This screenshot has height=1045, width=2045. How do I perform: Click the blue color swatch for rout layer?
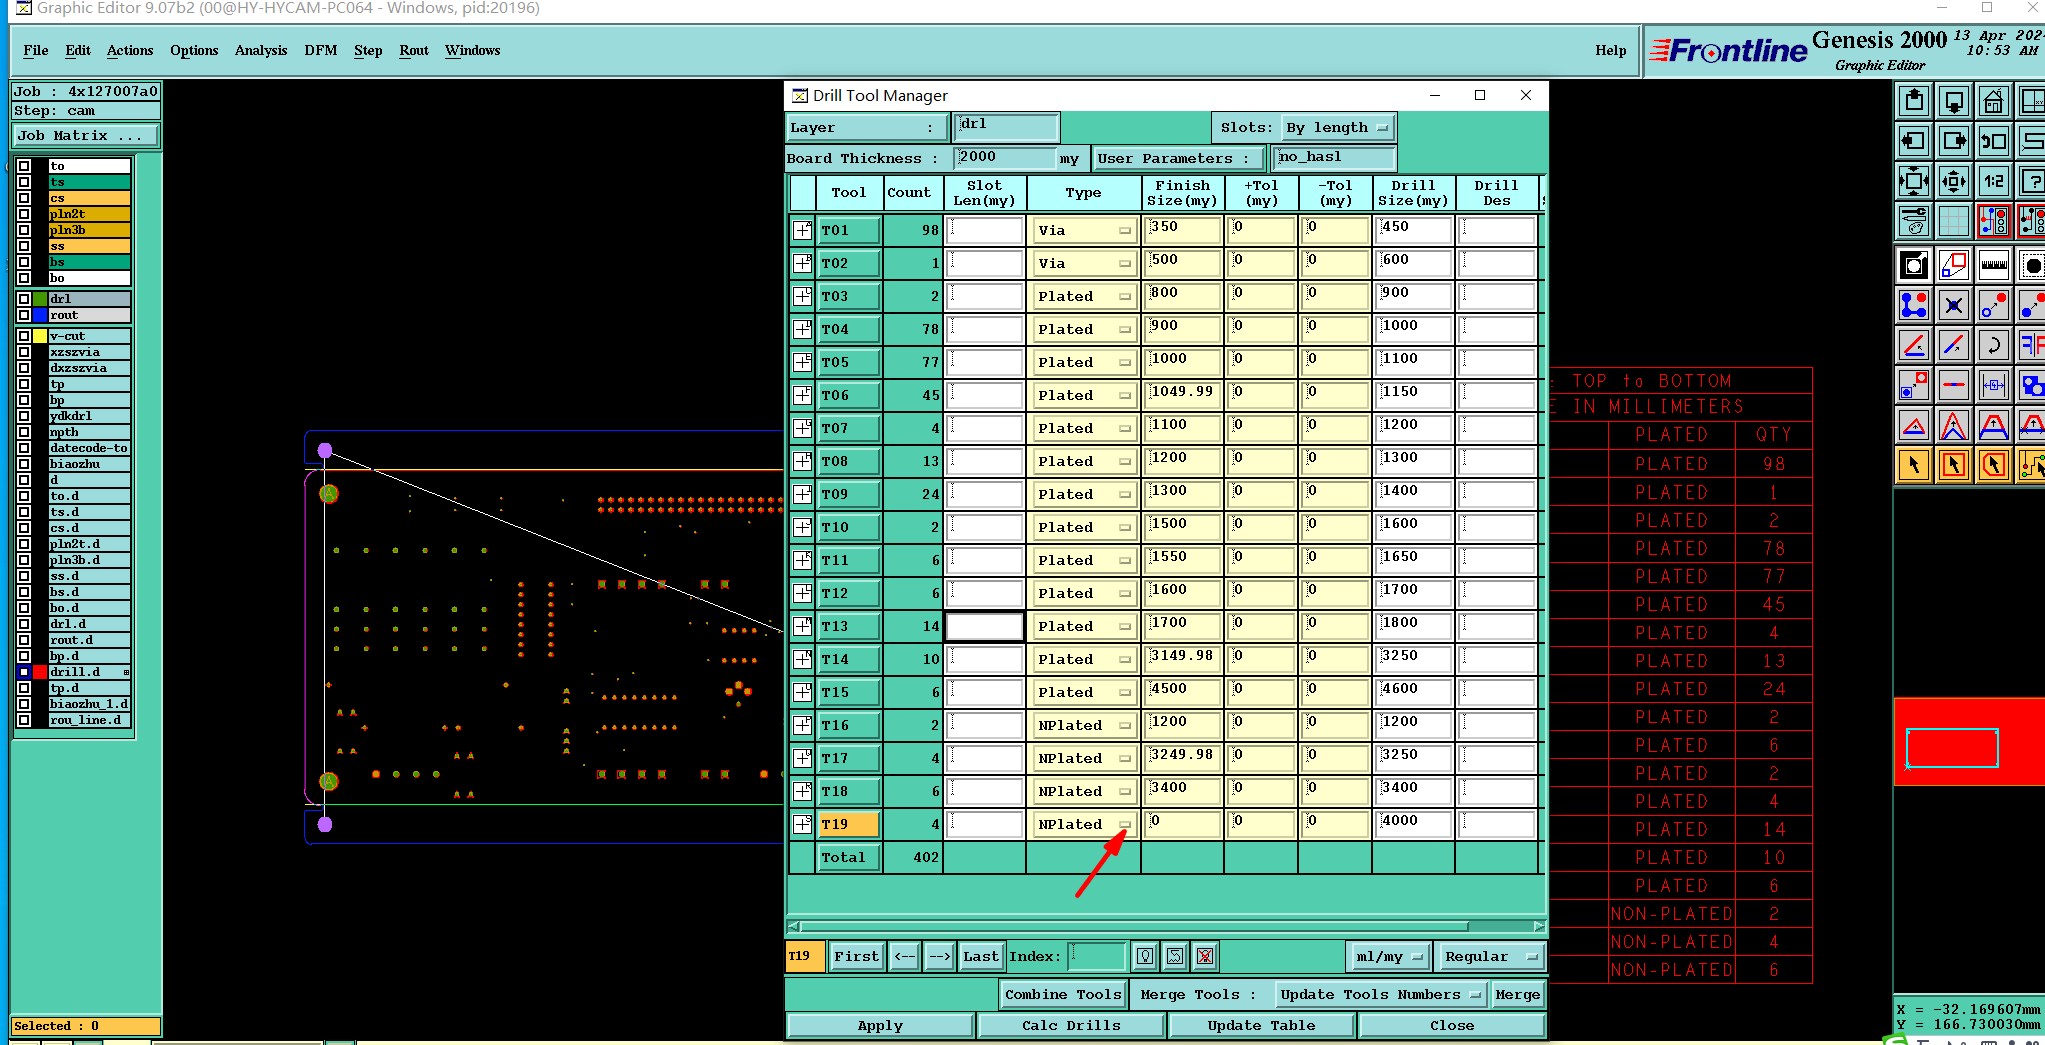(40, 315)
